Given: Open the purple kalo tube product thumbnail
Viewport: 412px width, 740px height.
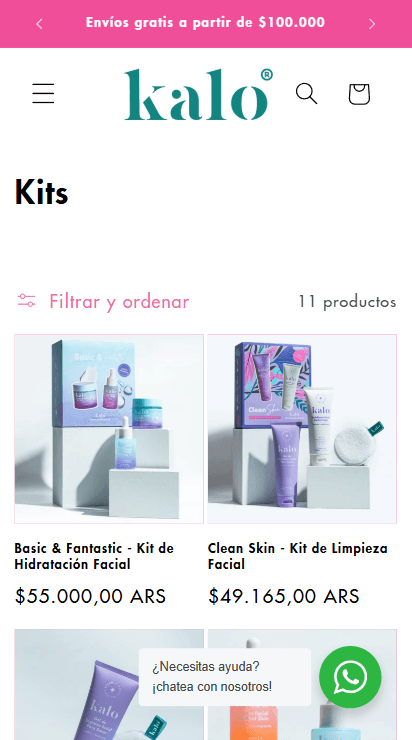Looking at the screenshot, I should (109, 684).
